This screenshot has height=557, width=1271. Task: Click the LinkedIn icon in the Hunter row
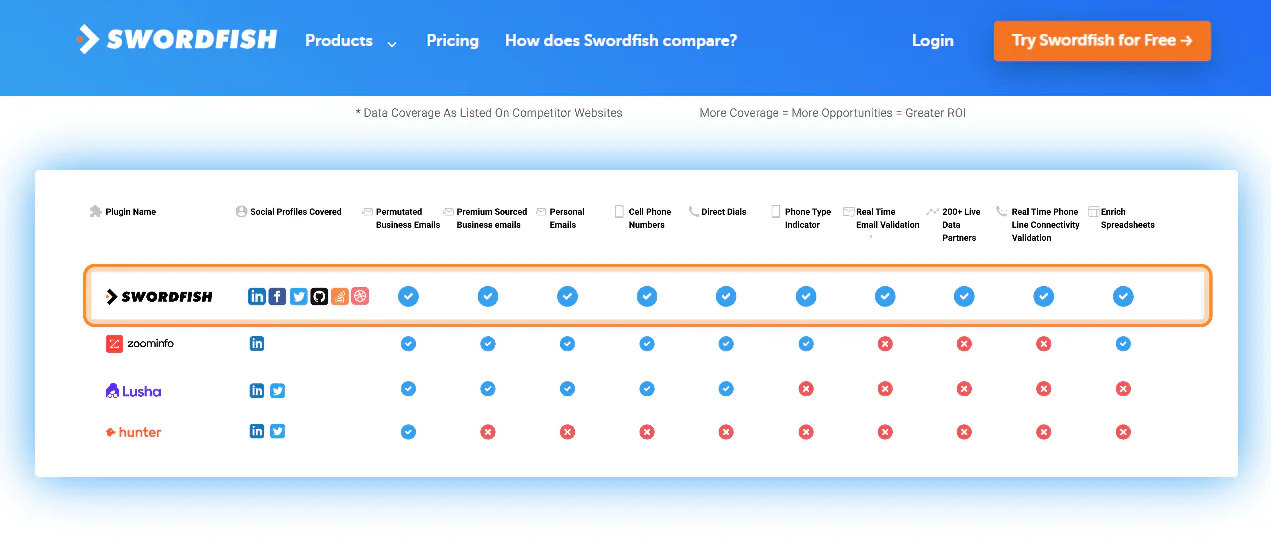point(257,431)
